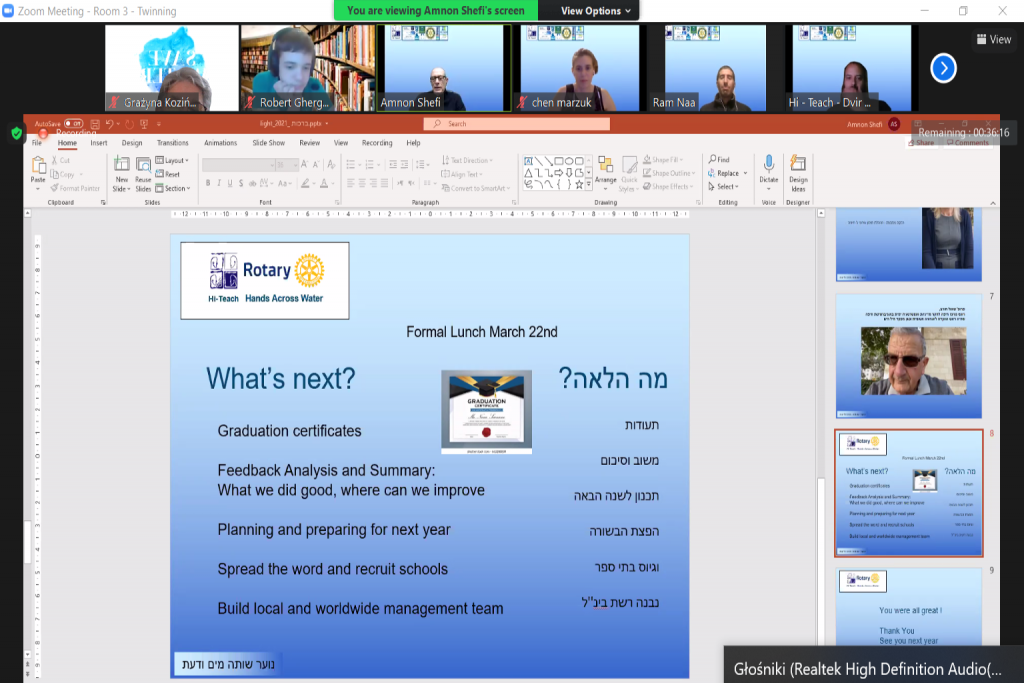Image resolution: width=1024 pixels, height=683 pixels.
Task: Click the Share button in PowerPoint
Action: (920, 143)
